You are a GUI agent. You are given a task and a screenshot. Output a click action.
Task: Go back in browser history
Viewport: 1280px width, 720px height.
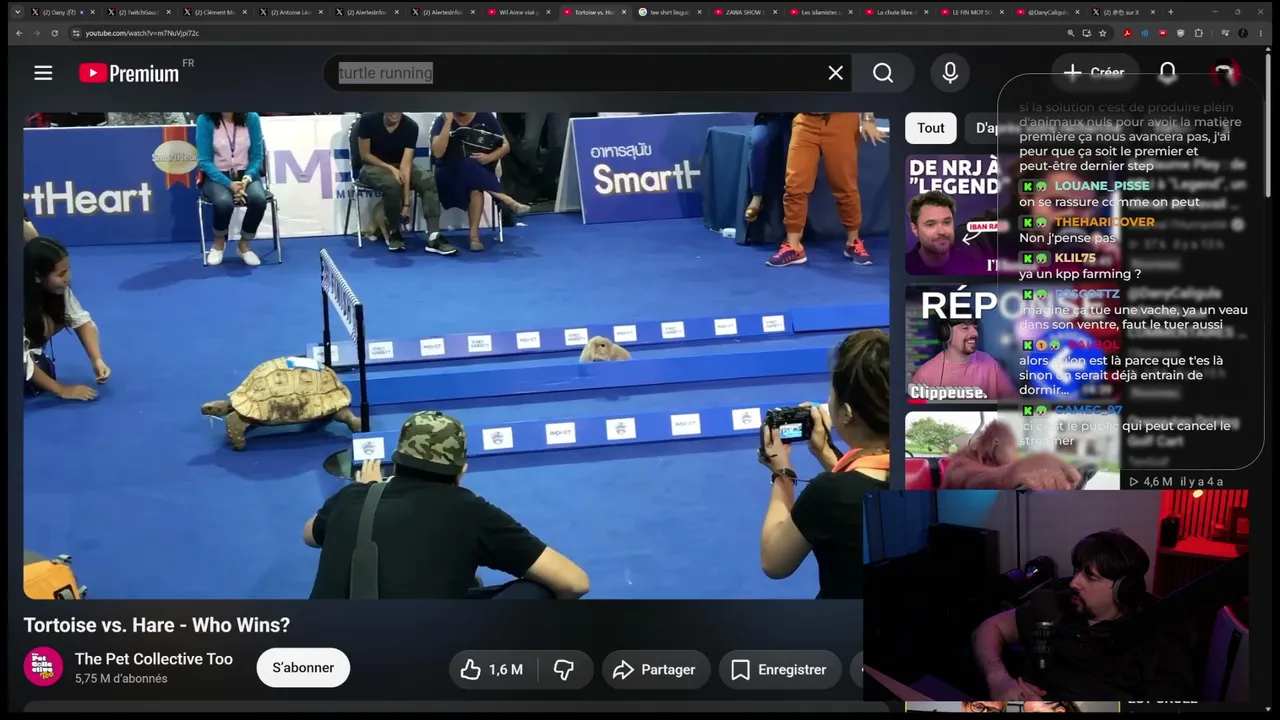[x=18, y=33]
